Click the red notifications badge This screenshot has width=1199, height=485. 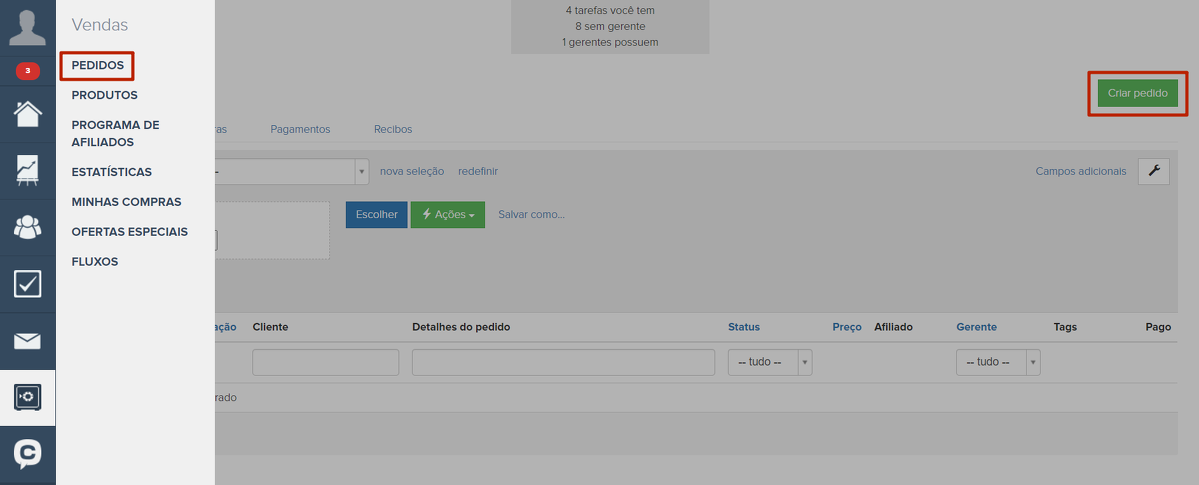coord(28,71)
